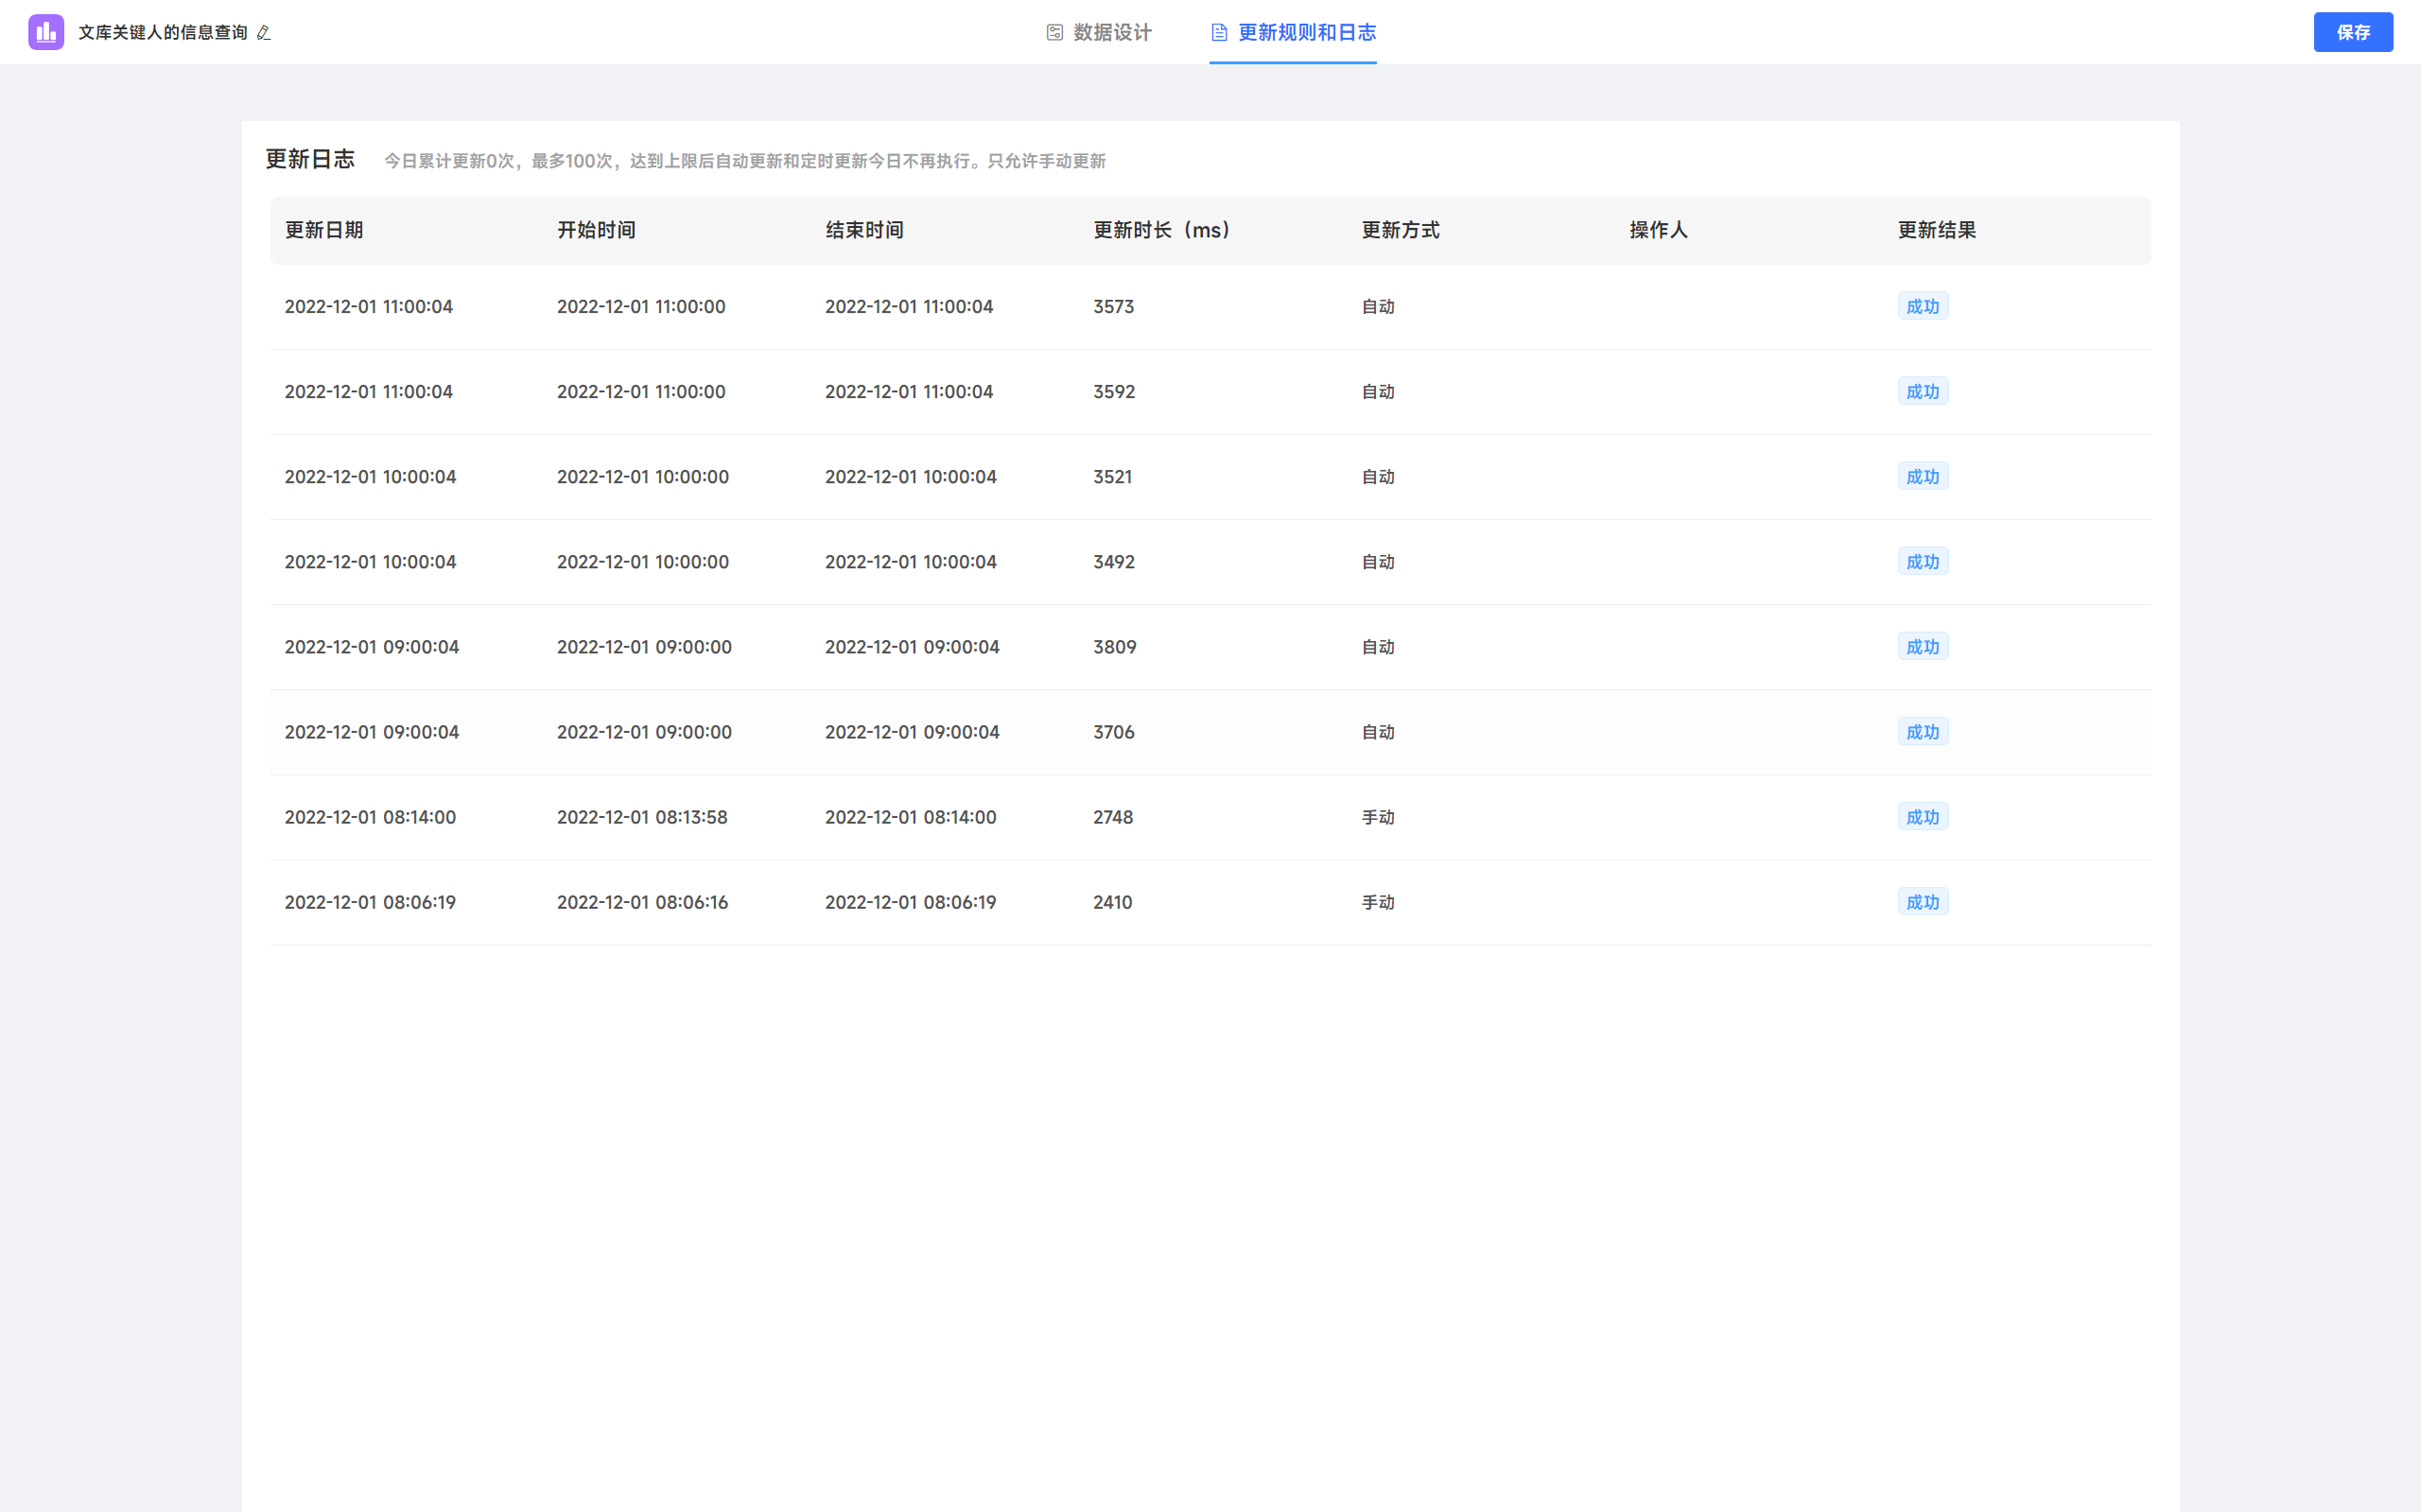
Task: Click the 成功 tag in the 3521 row
Action: coord(1923,476)
